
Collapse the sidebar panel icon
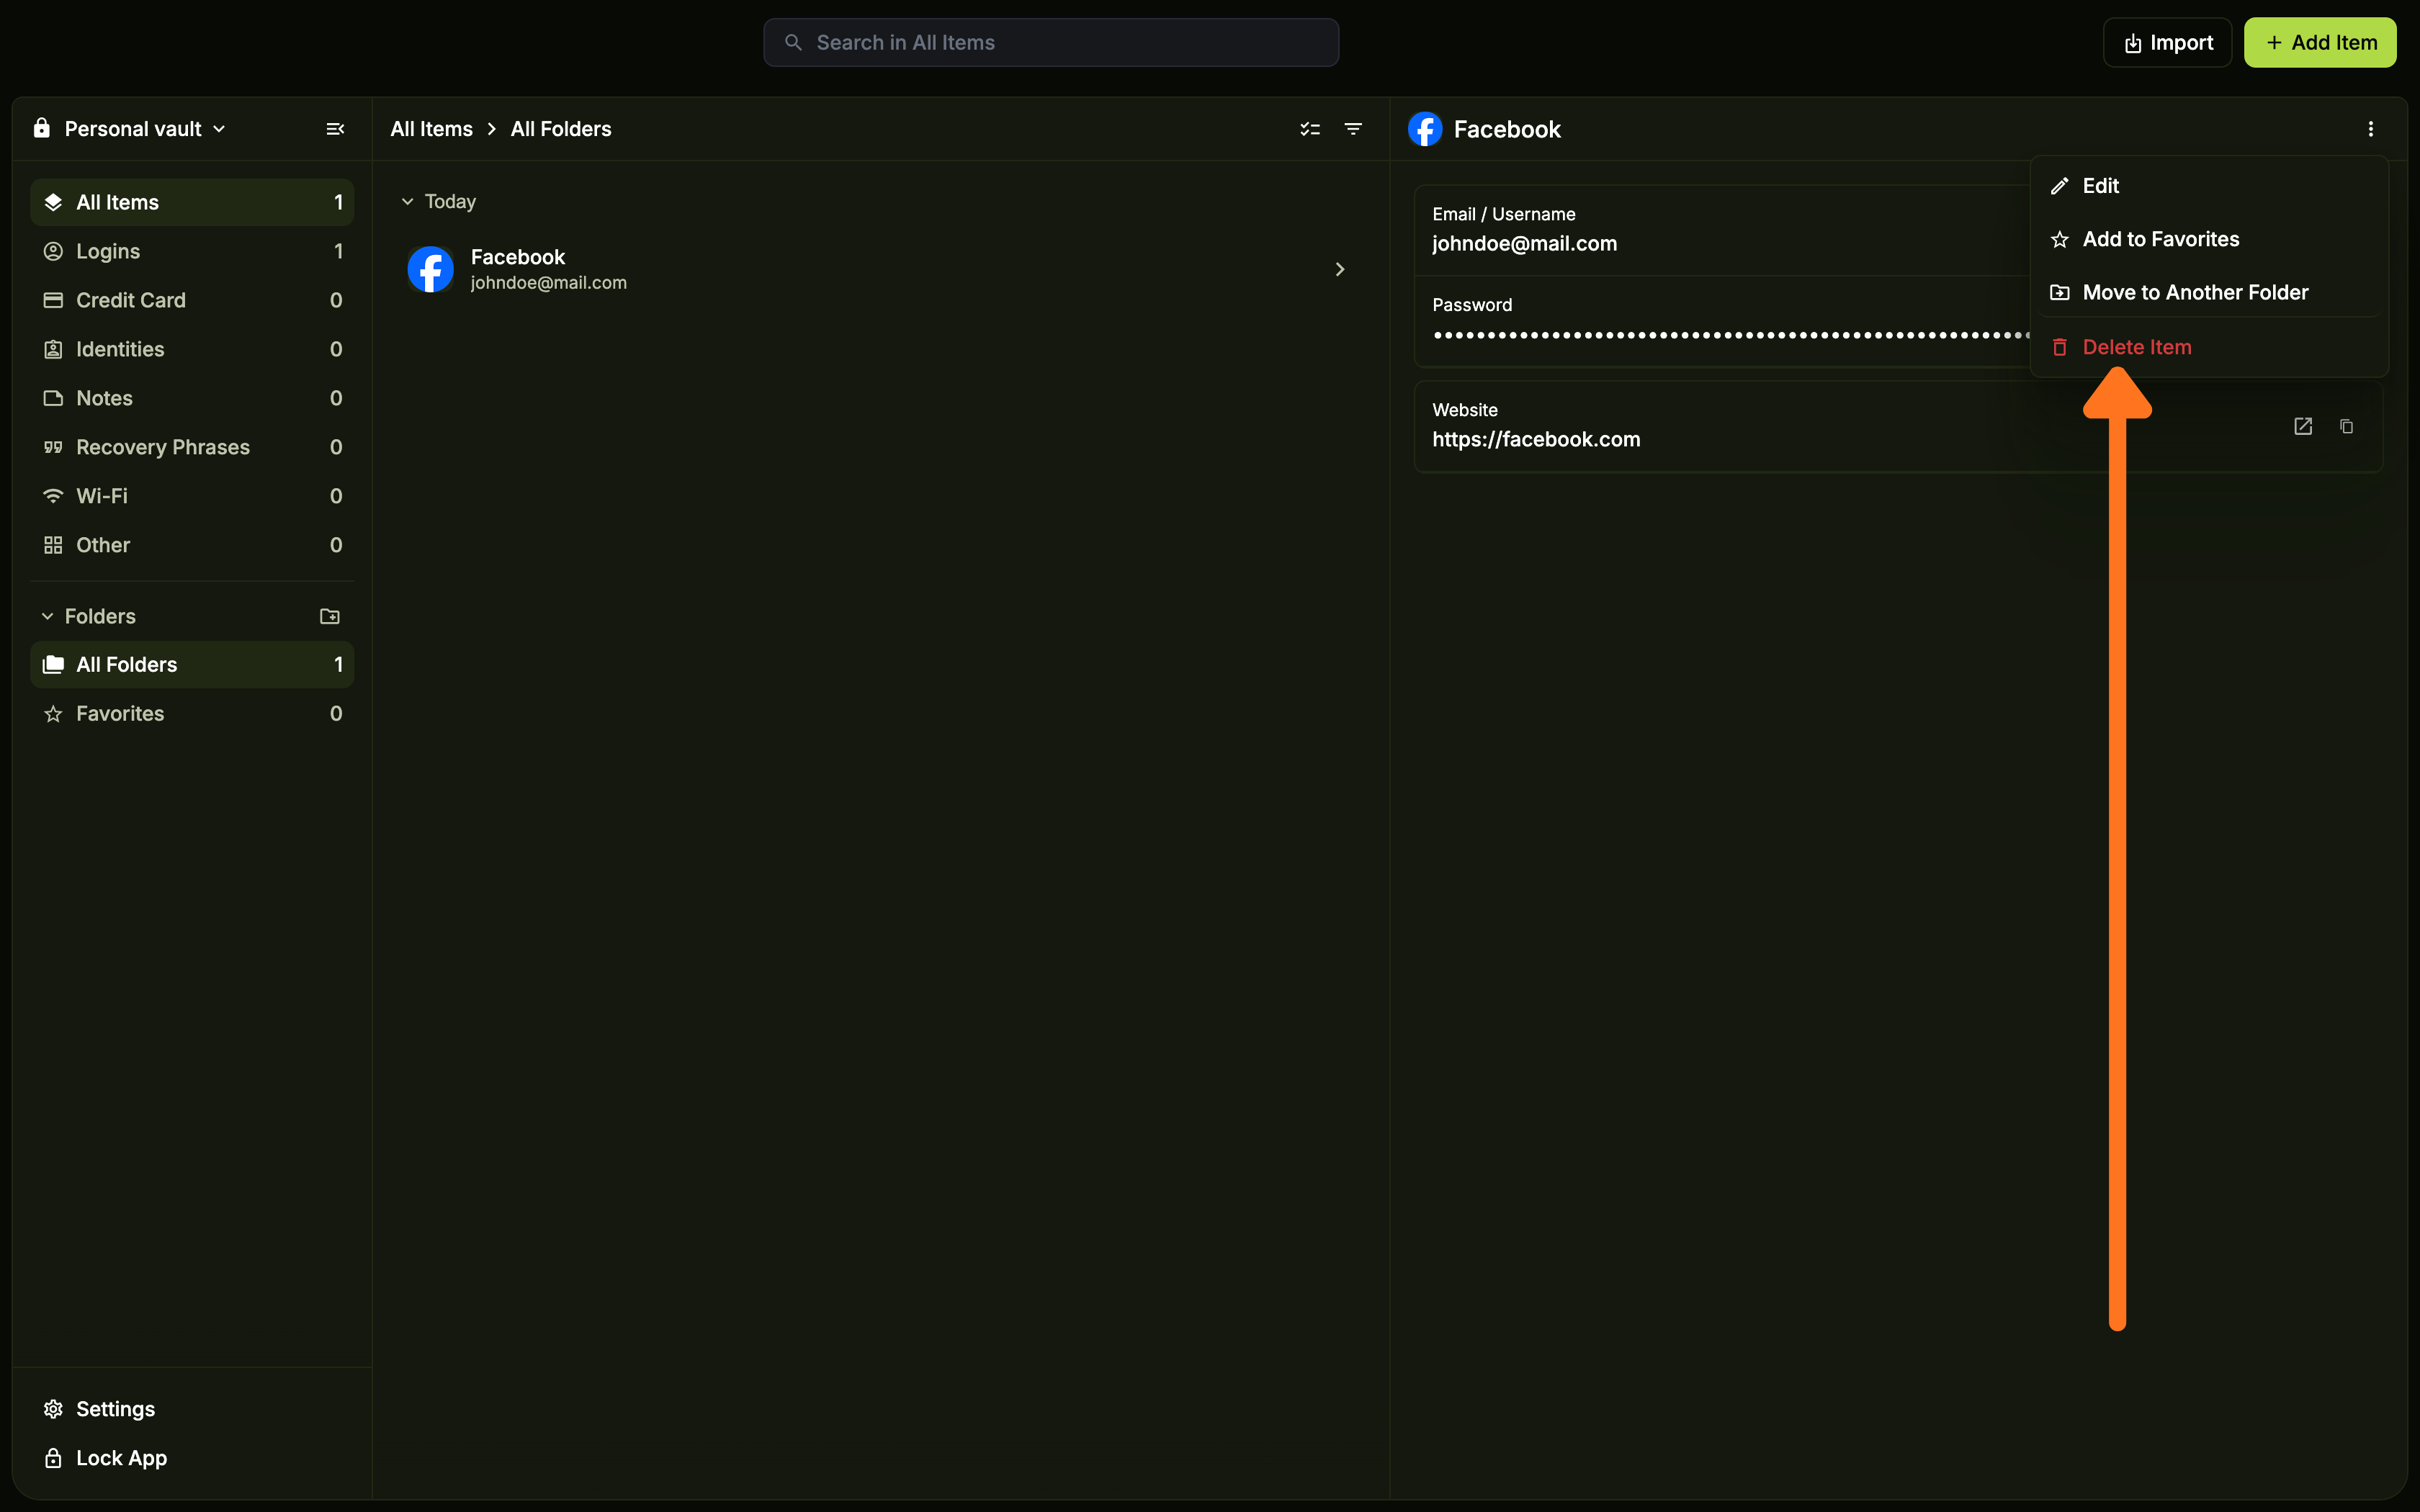[x=335, y=129]
